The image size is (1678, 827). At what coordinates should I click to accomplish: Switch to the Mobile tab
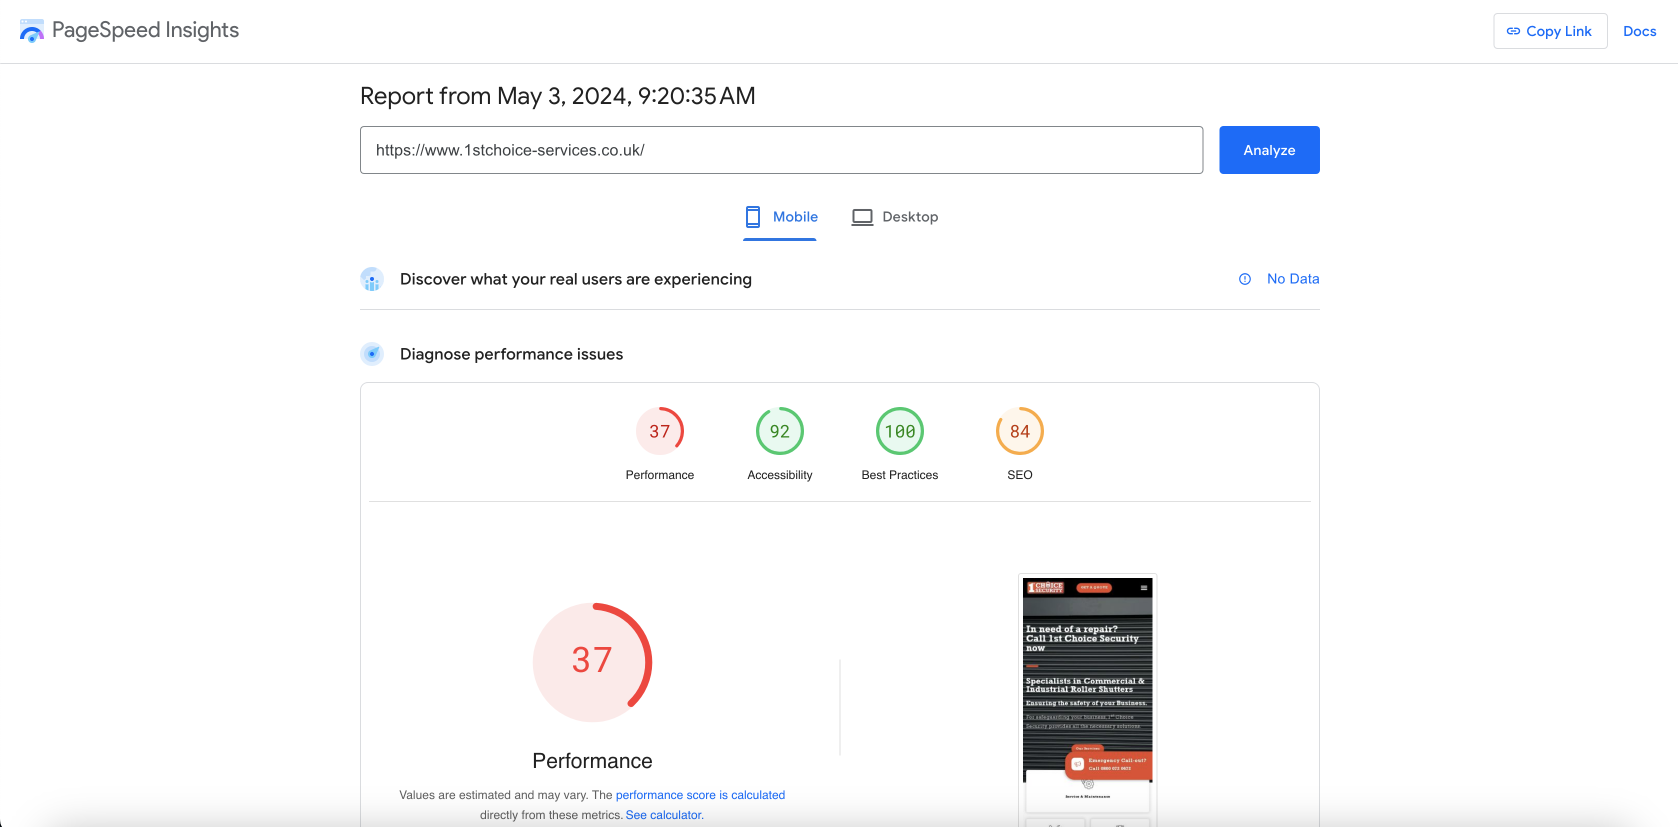click(780, 217)
